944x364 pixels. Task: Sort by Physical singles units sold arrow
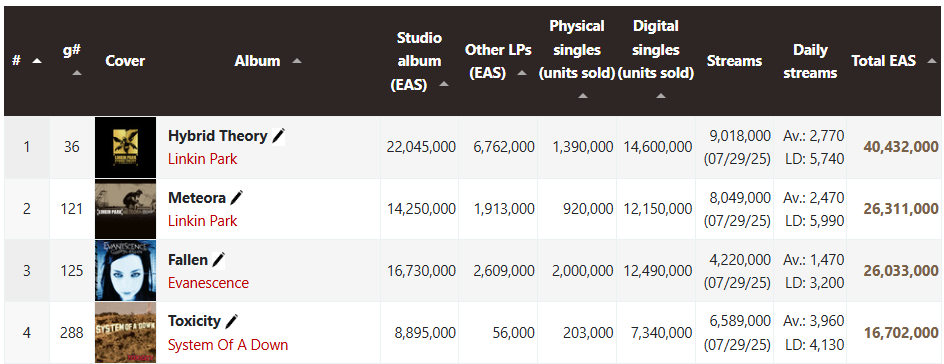582,96
